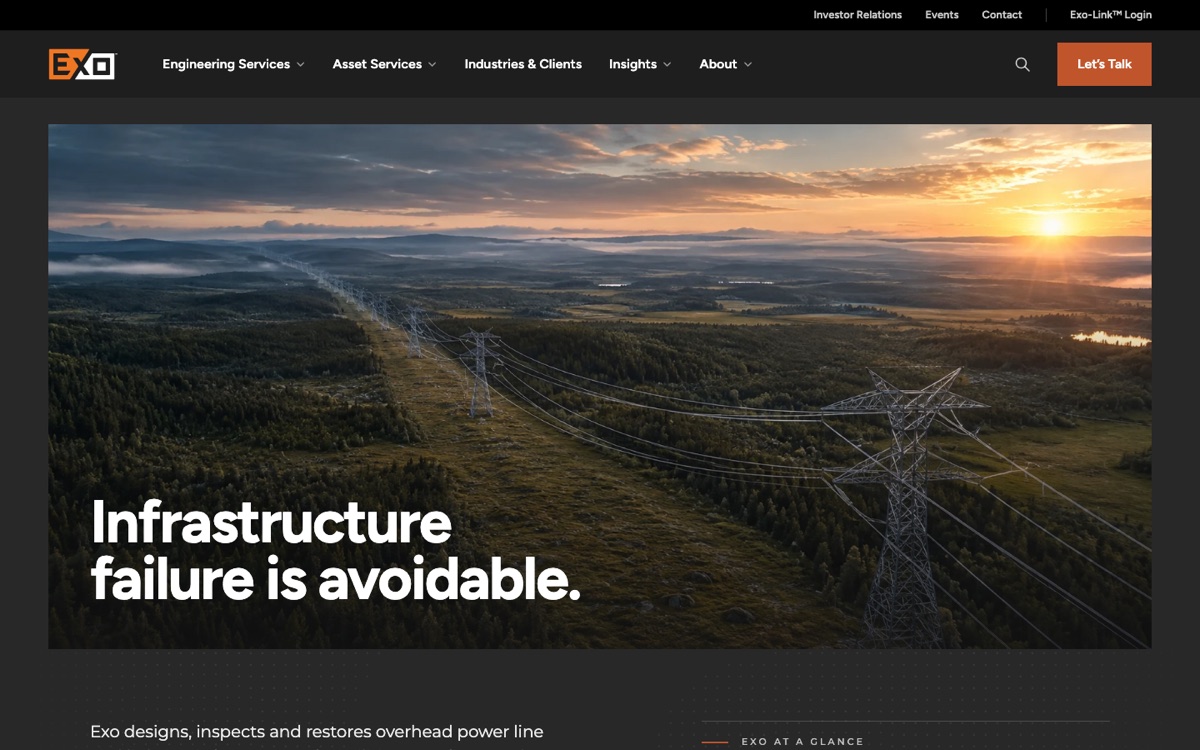Click the 'Exo designs, inspects and restores' paragraph

point(316,732)
